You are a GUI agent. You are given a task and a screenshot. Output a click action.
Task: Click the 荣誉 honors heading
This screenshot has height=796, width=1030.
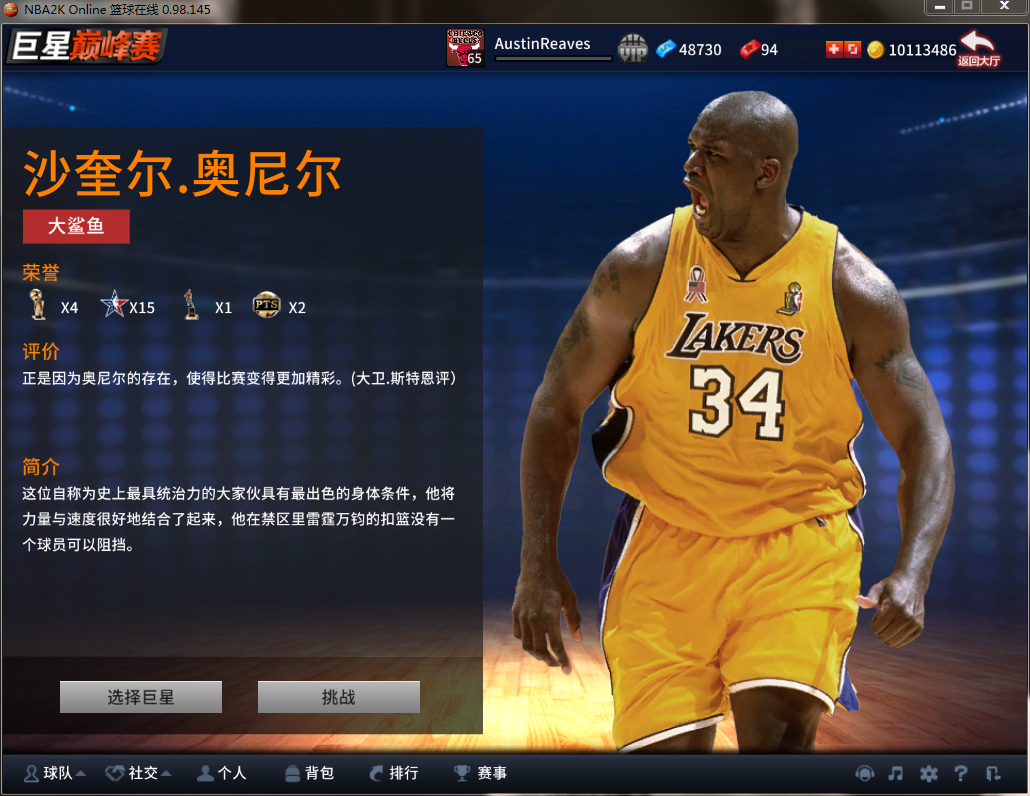click(41, 272)
